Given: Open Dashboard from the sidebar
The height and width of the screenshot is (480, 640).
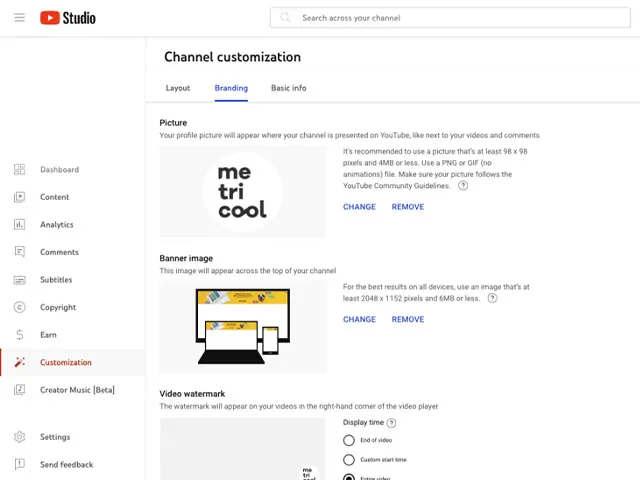Looking at the screenshot, I should pos(60,169).
